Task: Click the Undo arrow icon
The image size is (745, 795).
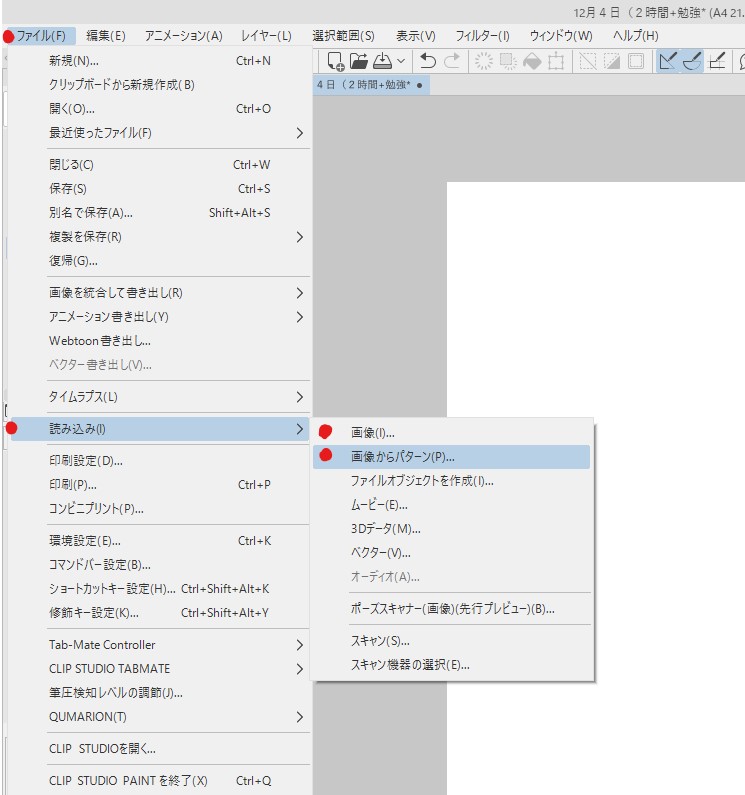Action: (428, 61)
